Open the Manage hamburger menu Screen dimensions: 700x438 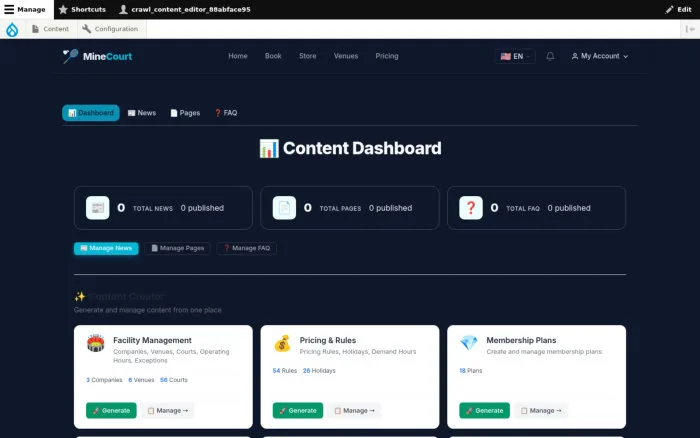25,9
